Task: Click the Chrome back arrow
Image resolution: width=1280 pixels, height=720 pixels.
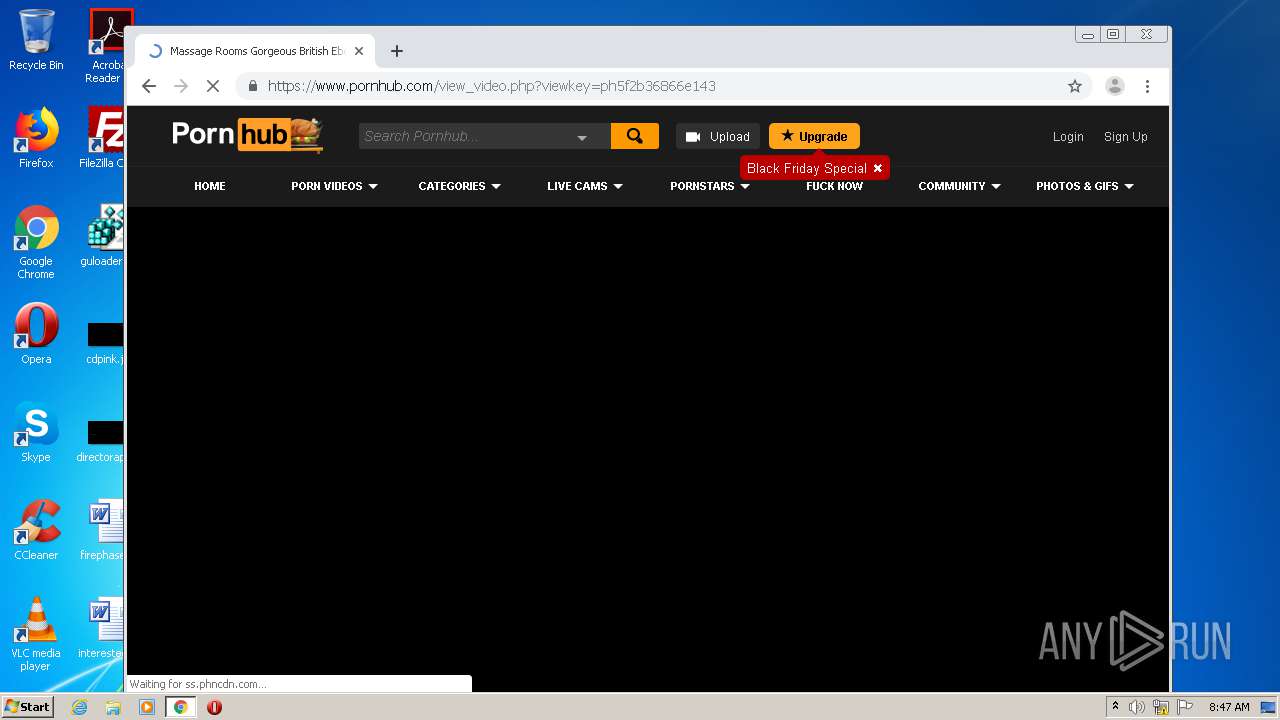Action: 149,86
